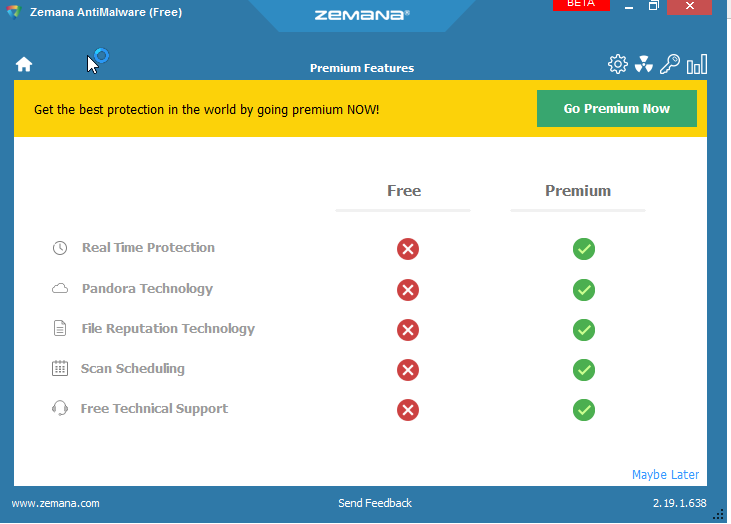Click the Pandora Technology label
Viewport: 731px width, 524px height.
click(147, 289)
